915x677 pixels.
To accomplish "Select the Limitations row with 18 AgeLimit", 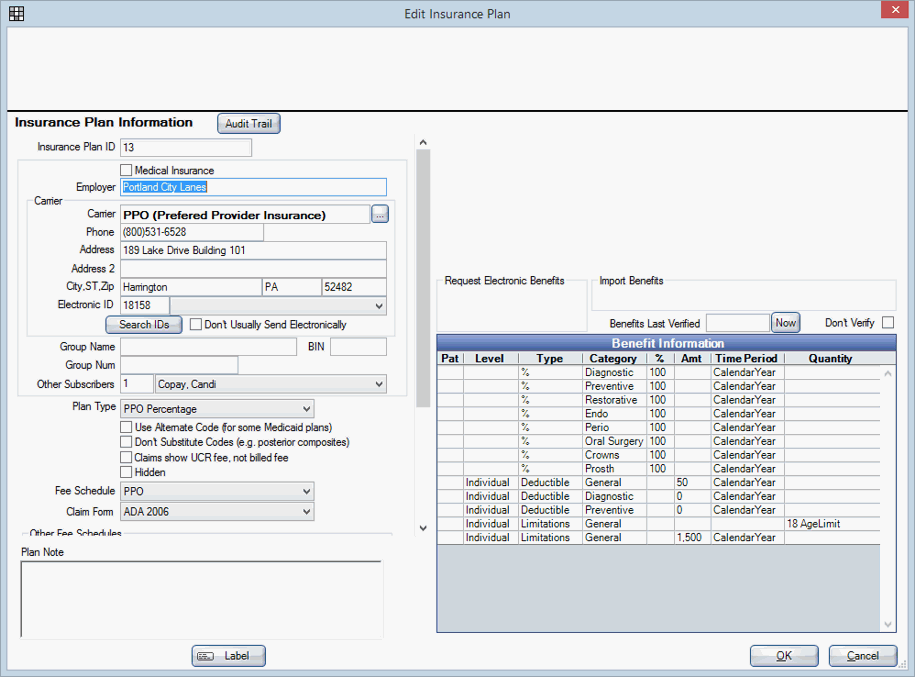I will [x=658, y=524].
